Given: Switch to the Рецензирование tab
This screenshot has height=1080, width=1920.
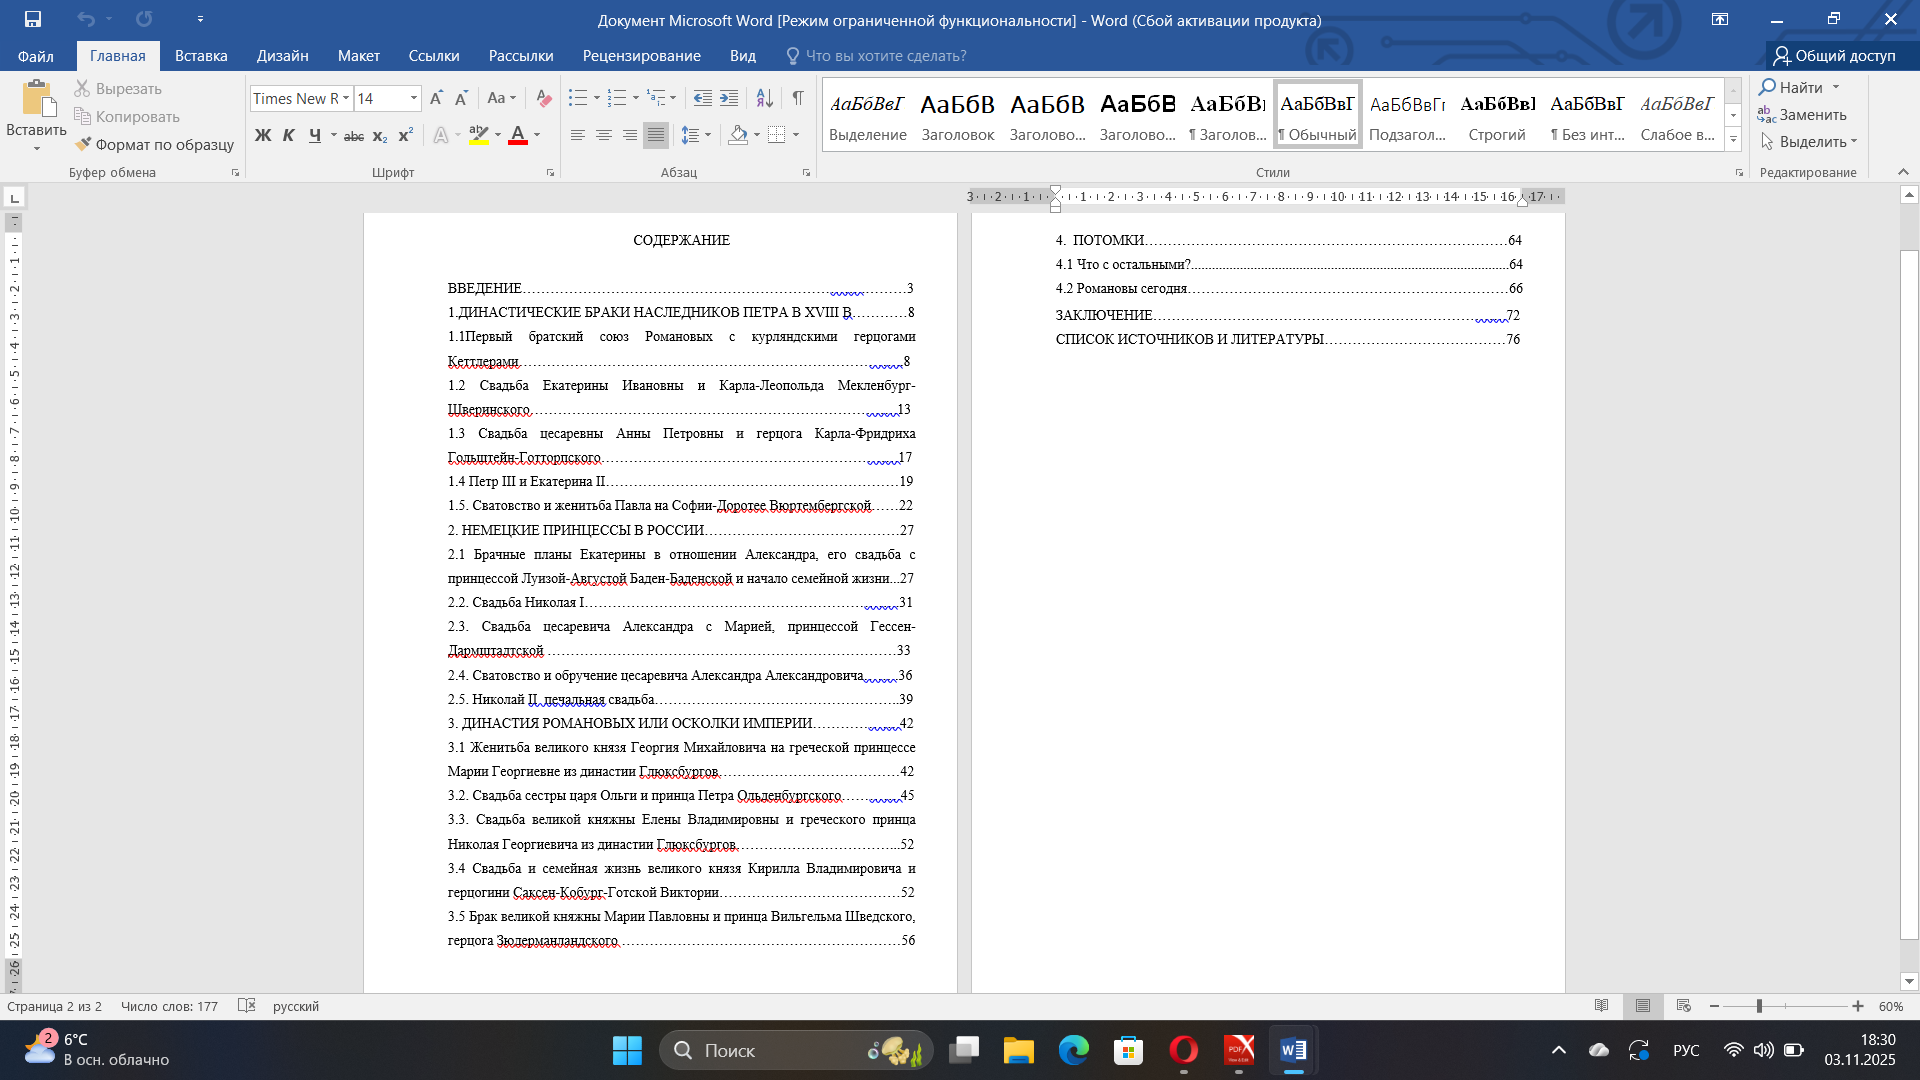Looking at the screenshot, I should click(641, 56).
